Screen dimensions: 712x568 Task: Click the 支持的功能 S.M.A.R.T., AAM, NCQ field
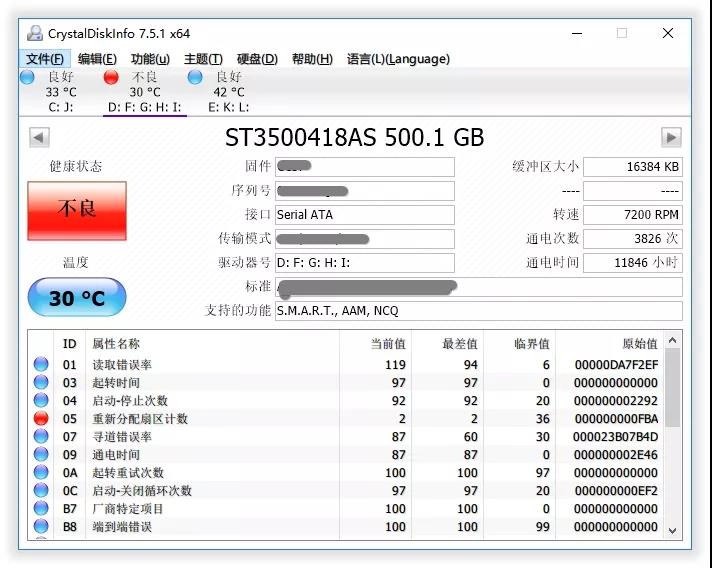pyautogui.click(x=479, y=311)
